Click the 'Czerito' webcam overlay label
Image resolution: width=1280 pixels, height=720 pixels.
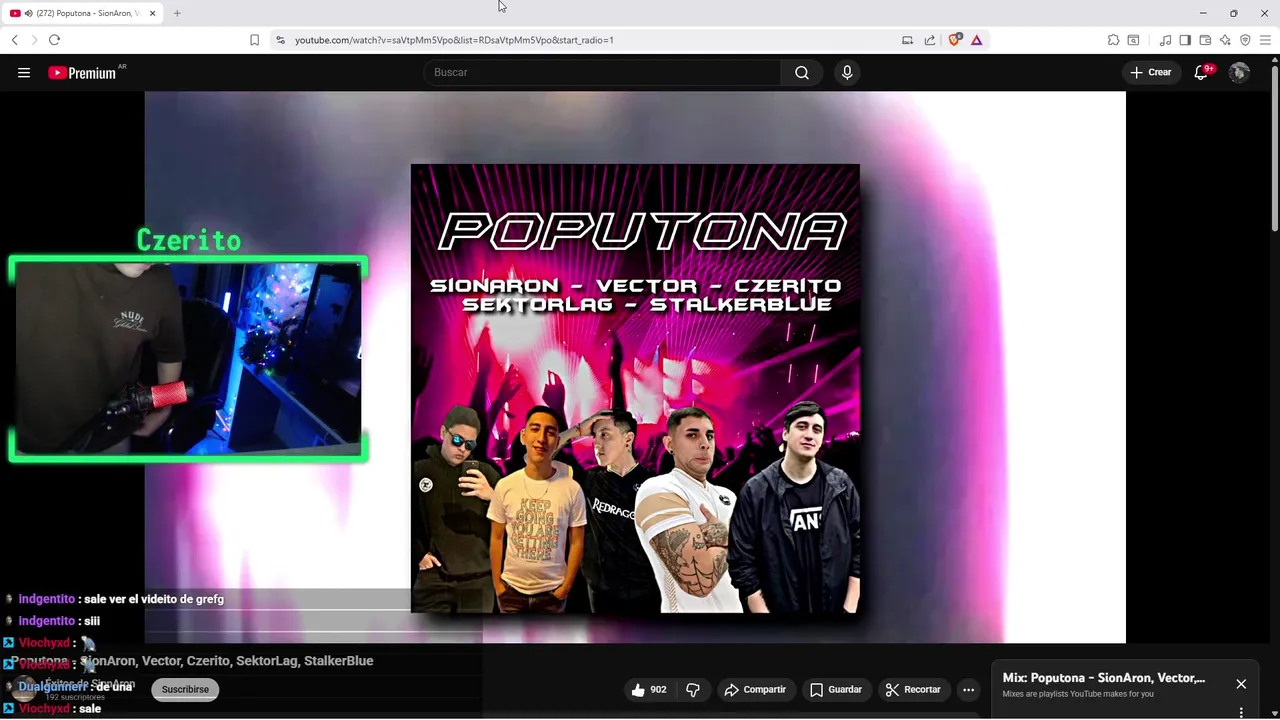coord(189,240)
